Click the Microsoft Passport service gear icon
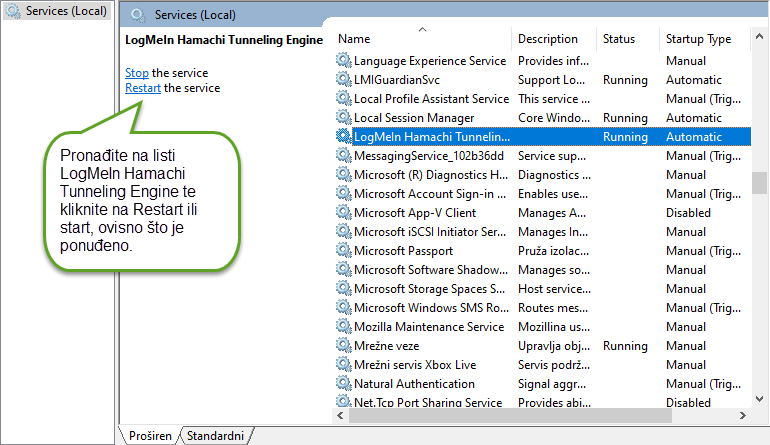770x445 pixels. tap(344, 251)
